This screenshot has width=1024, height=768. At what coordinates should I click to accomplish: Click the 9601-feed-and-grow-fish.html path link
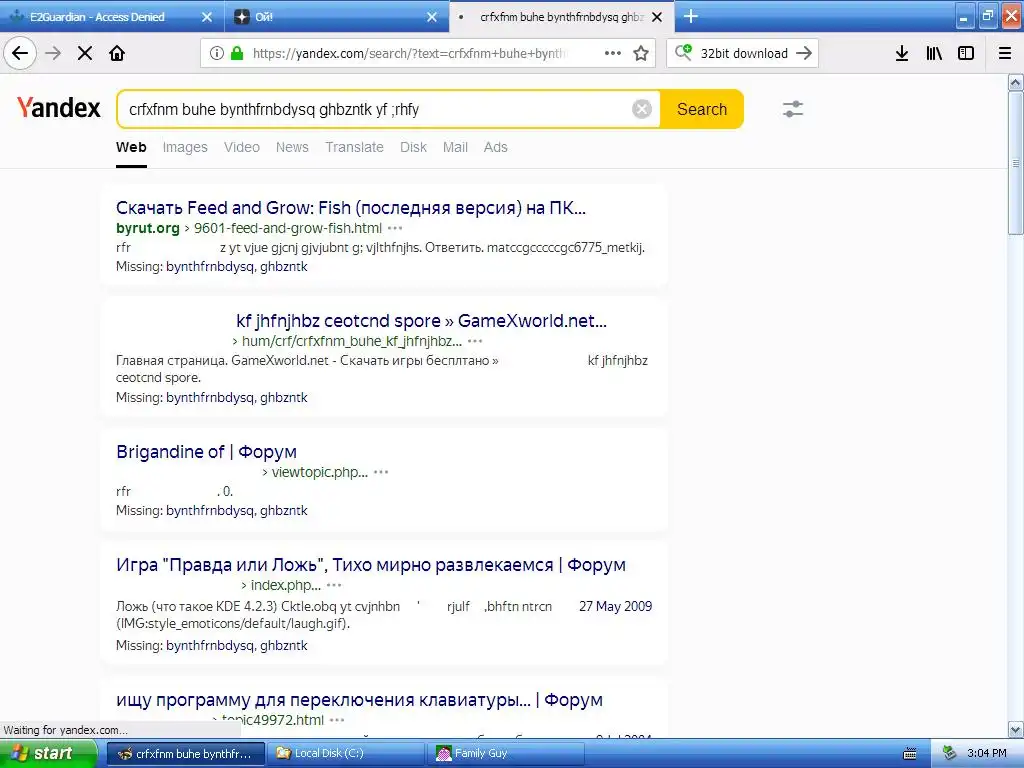(288, 228)
